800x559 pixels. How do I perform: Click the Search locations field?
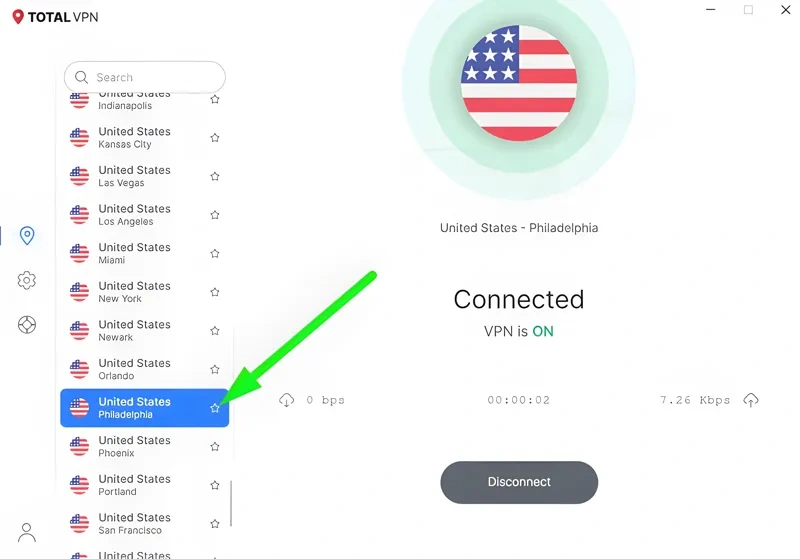pos(145,77)
